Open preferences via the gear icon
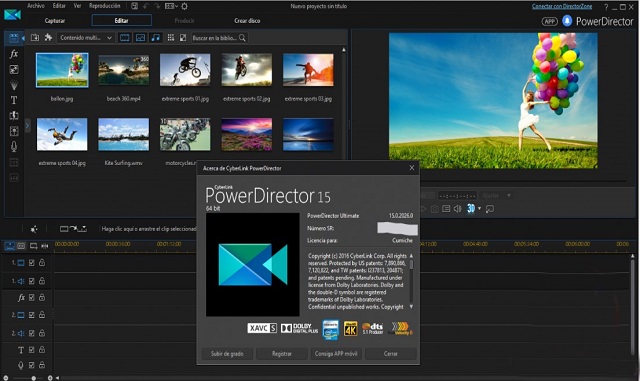Image resolution: width=640 pixels, height=381 pixels. point(184,6)
